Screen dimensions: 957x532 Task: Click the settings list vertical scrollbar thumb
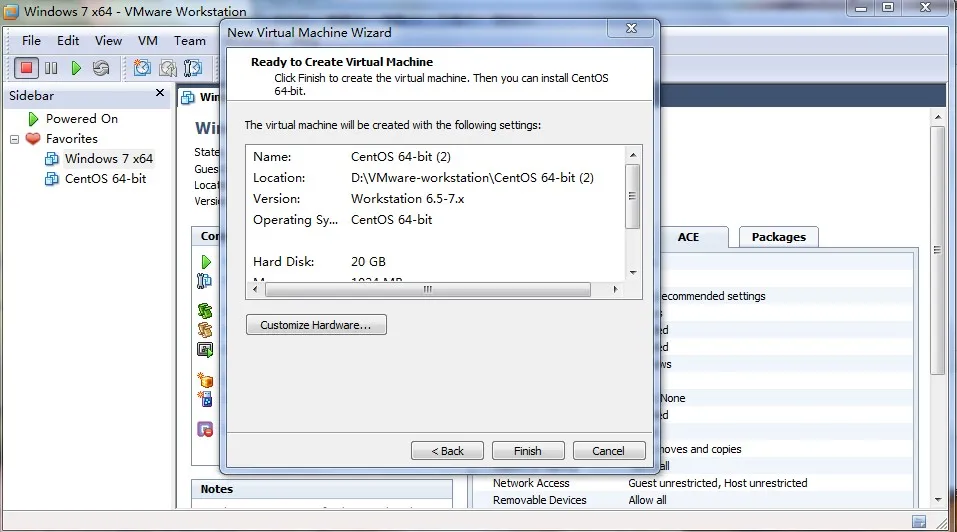point(633,196)
